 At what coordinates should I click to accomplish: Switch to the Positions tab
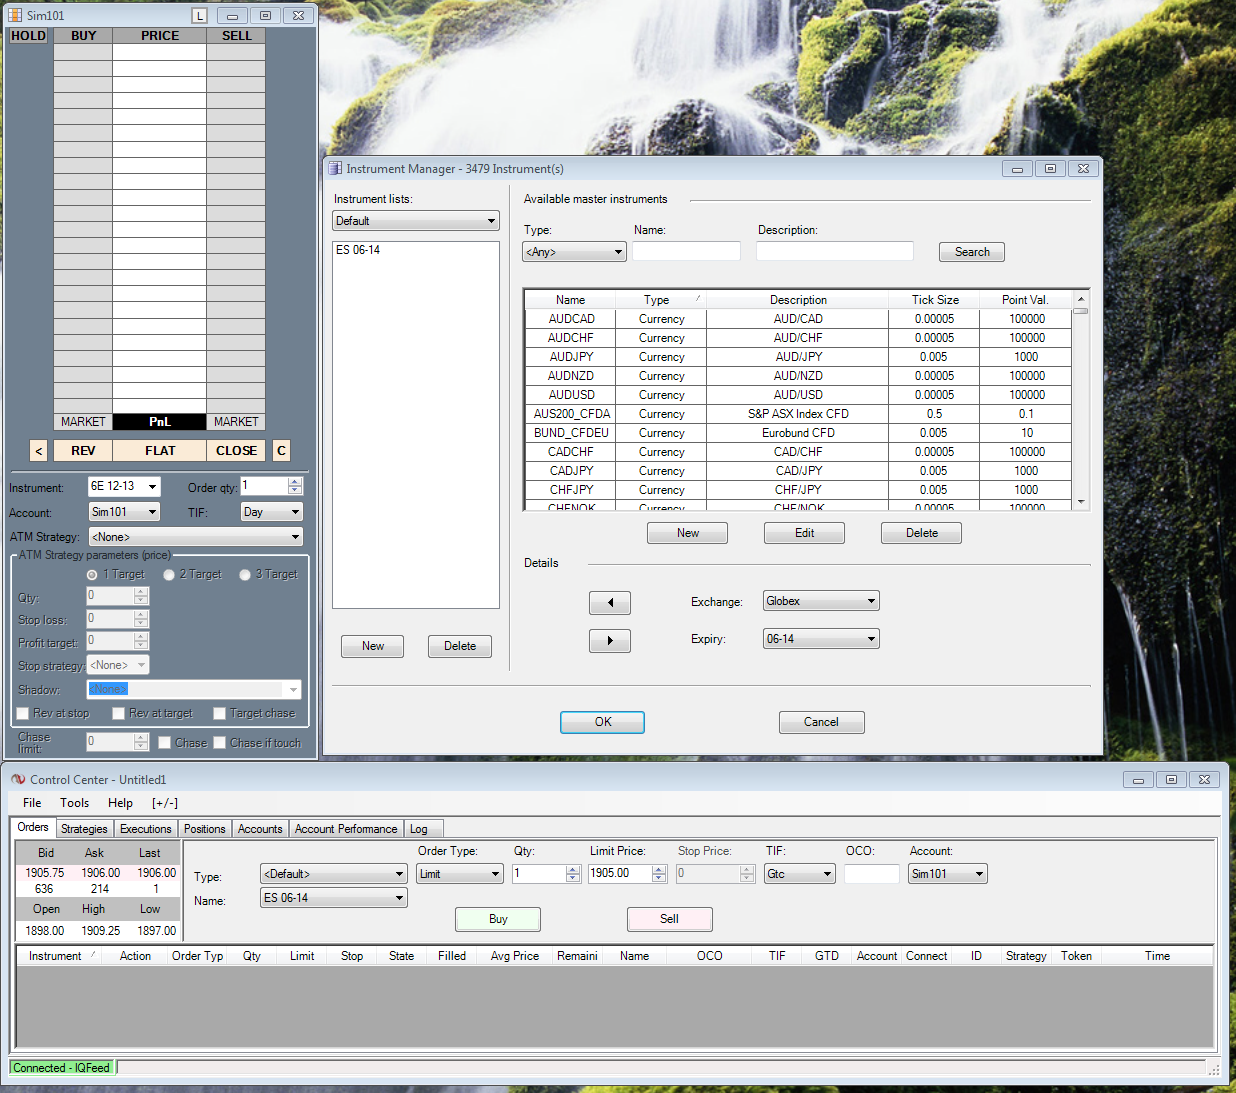click(204, 829)
